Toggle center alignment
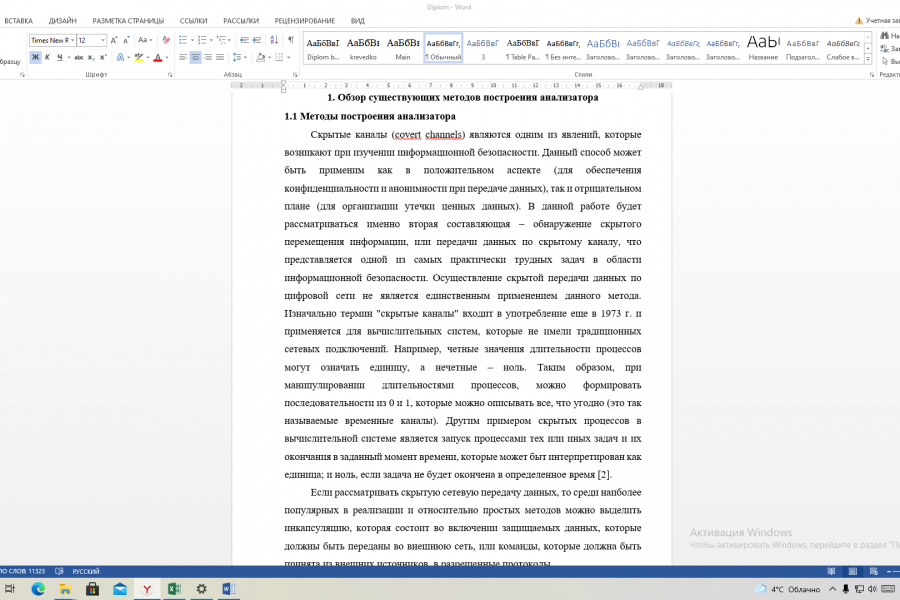Viewport: 900px width, 600px height. 195,57
